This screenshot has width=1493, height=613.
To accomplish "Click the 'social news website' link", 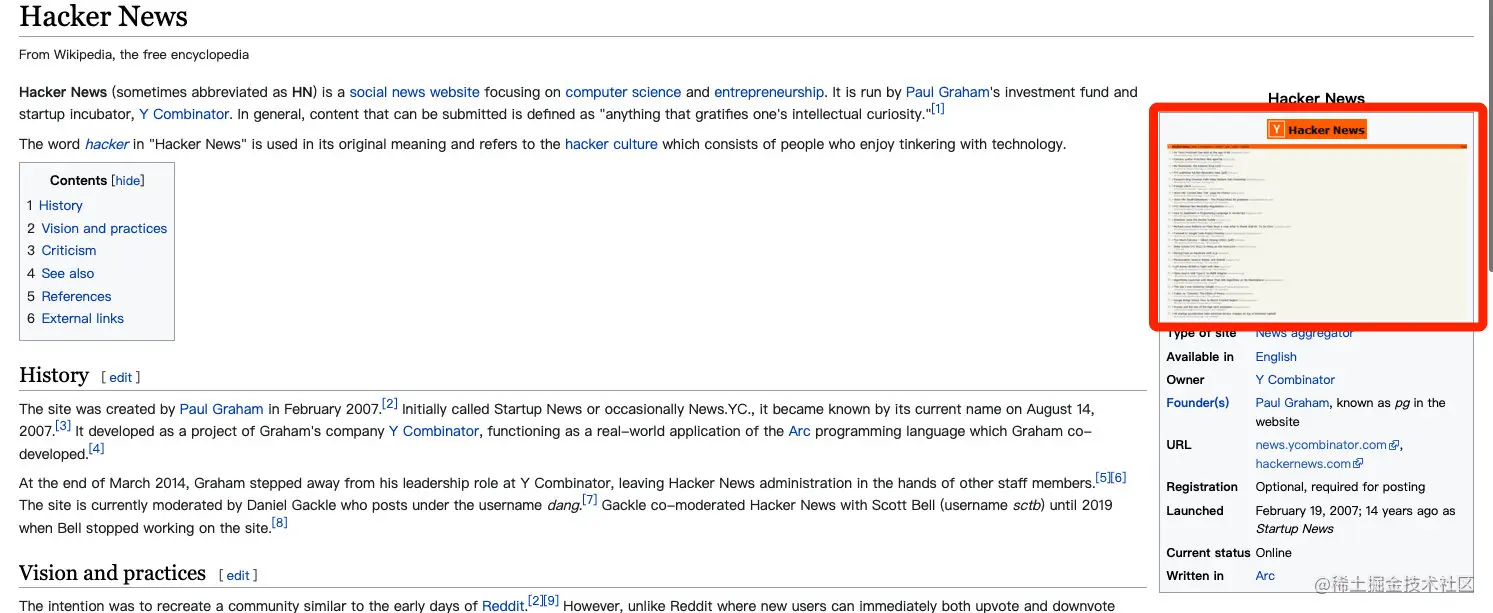I will (414, 92).
